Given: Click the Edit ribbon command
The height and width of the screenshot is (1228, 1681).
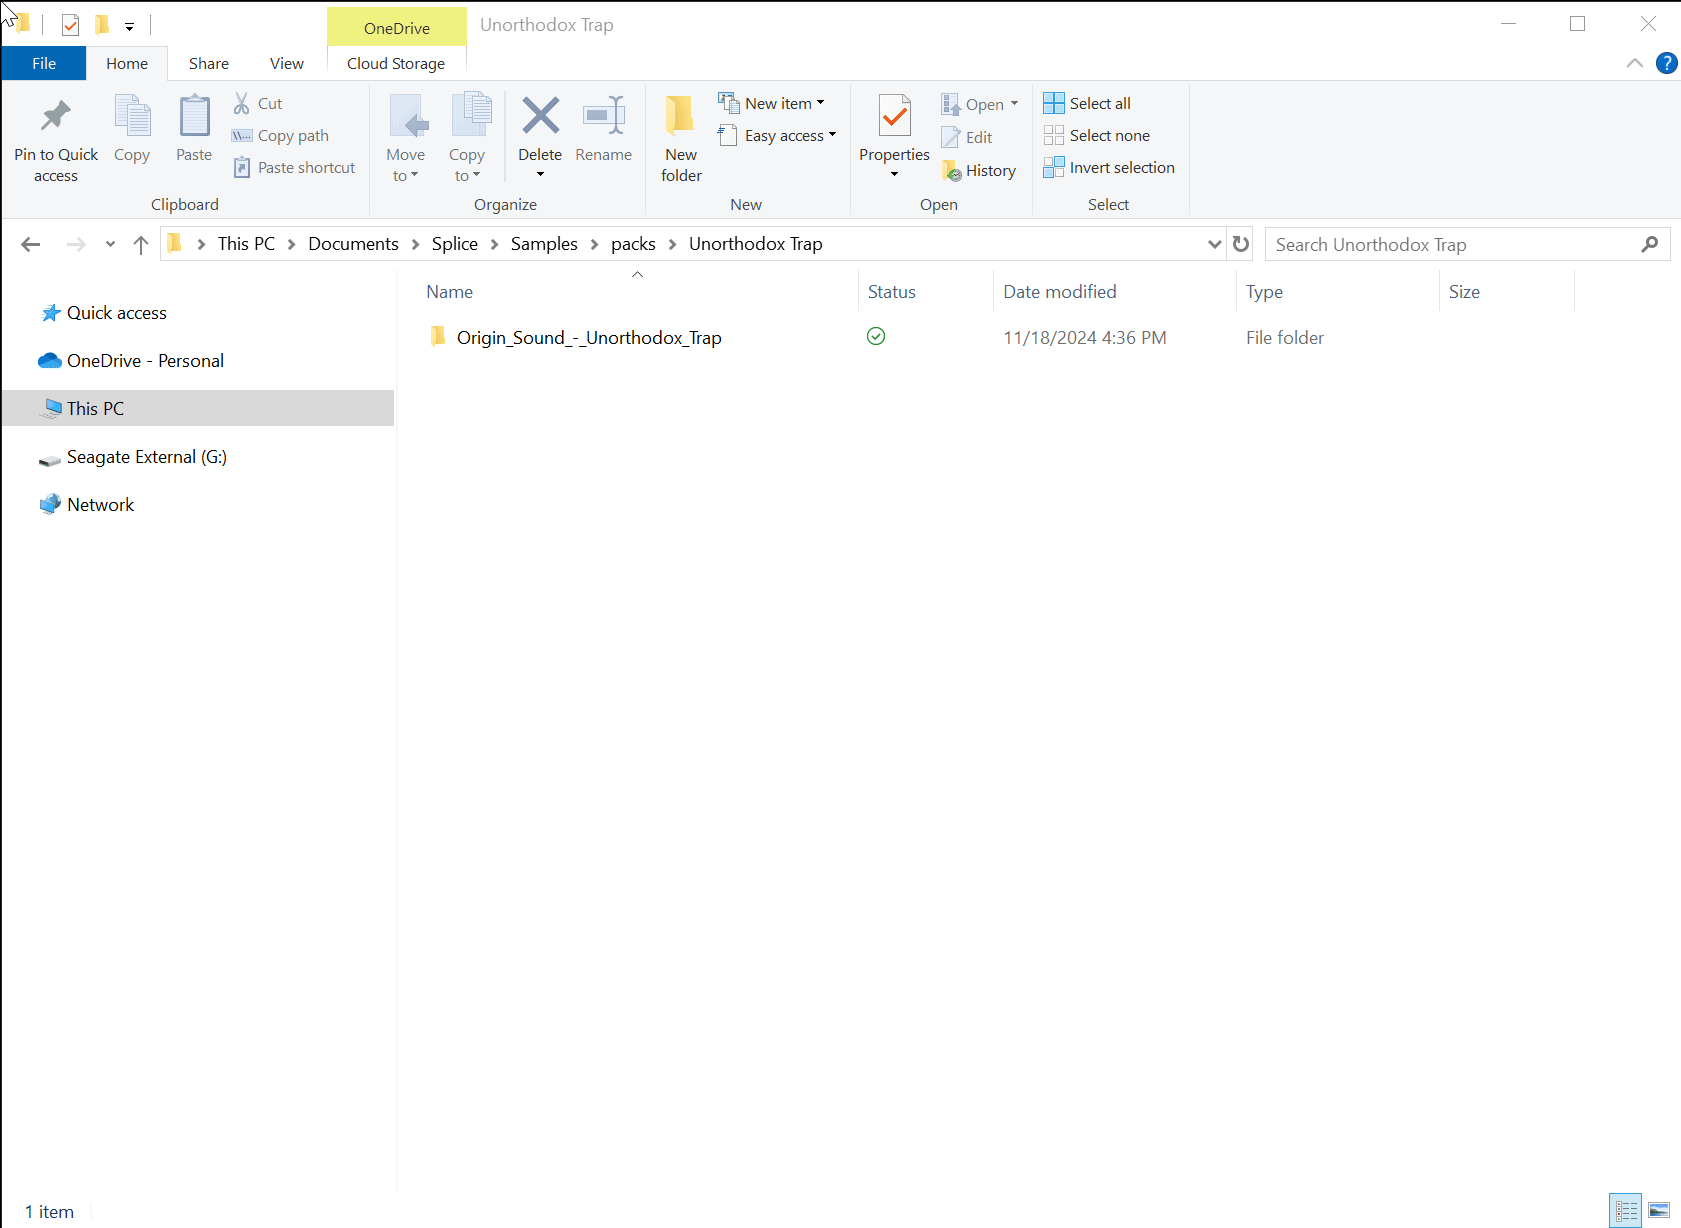Looking at the screenshot, I should click(x=967, y=137).
